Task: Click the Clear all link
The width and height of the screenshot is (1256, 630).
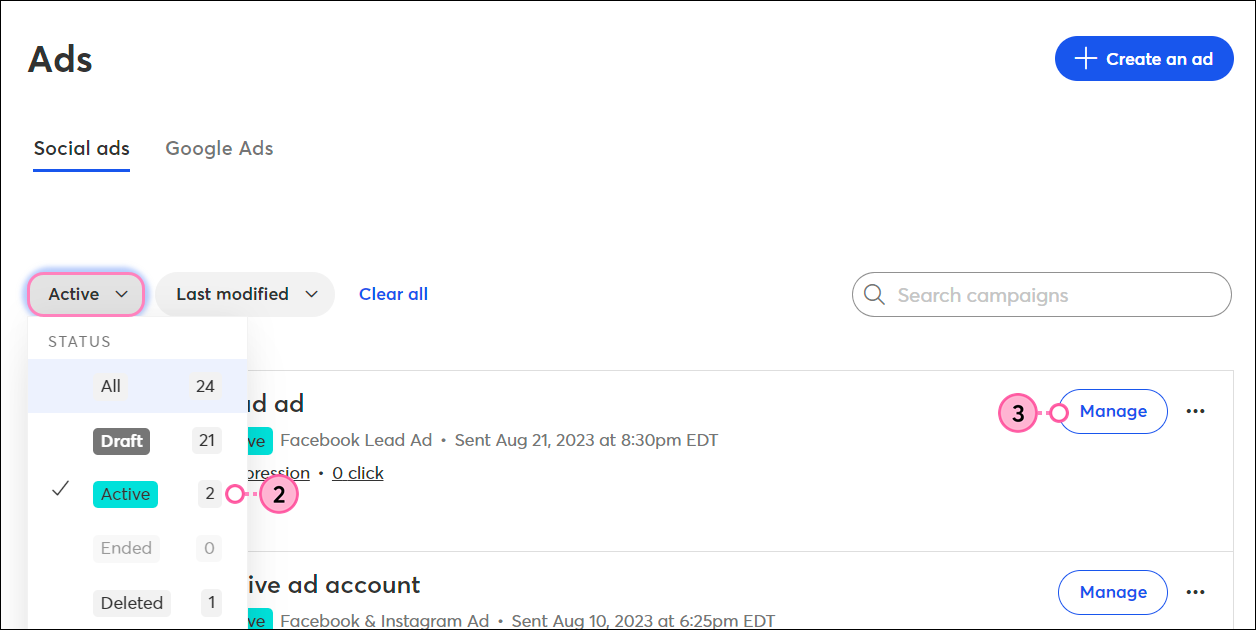Action: pyautogui.click(x=393, y=294)
